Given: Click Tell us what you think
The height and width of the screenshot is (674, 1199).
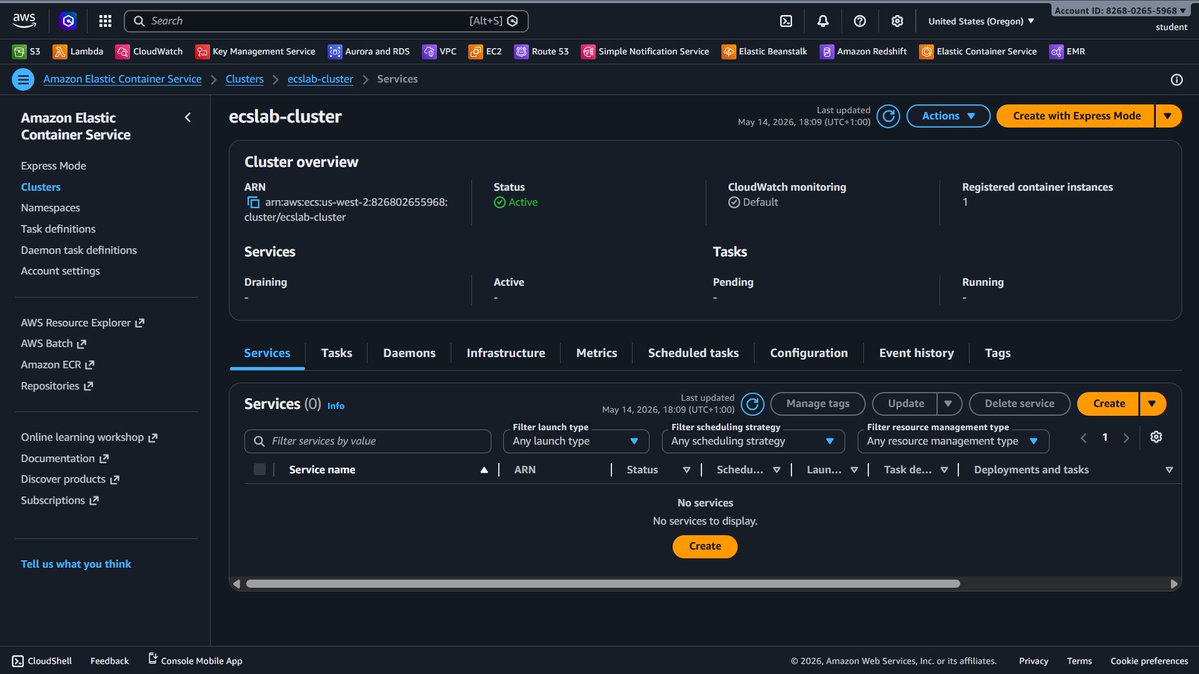Looking at the screenshot, I should [76, 565].
